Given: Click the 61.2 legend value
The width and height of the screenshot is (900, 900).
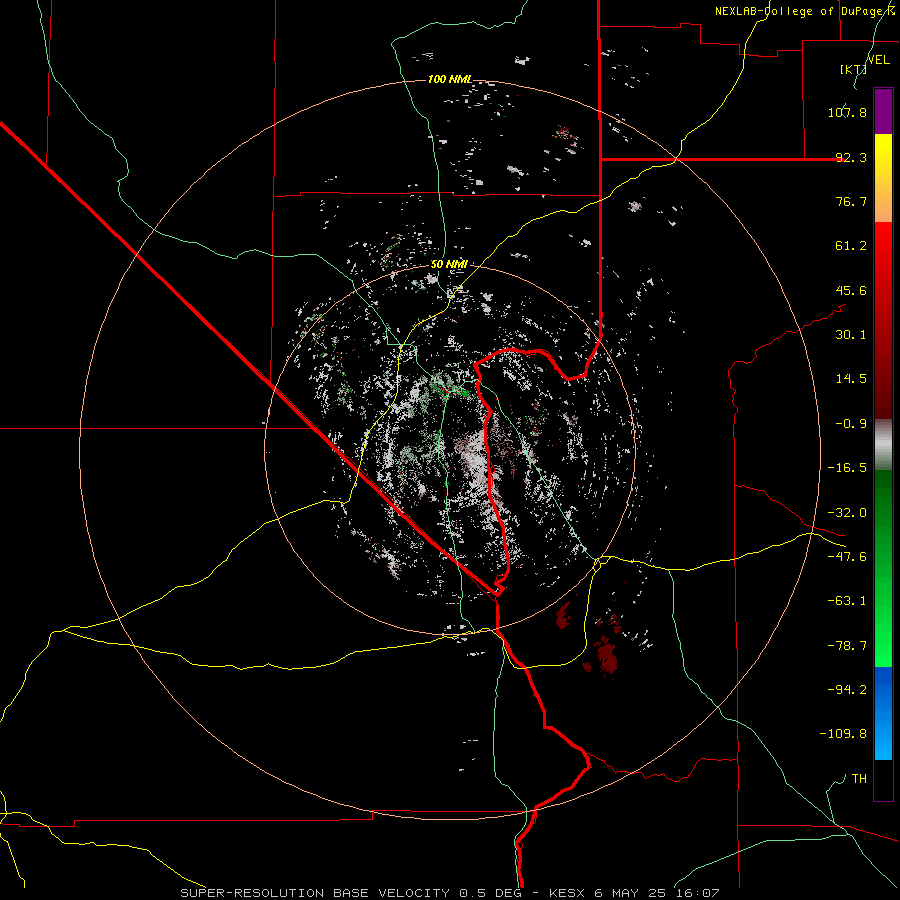Looking at the screenshot, I should click(851, 246).
